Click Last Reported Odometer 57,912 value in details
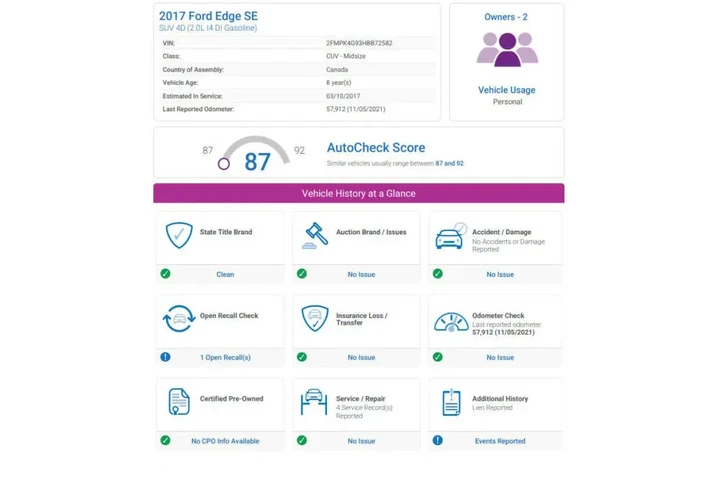Viewport: 720px width, 480px height. pyautogui.click(x=355, y=109)
